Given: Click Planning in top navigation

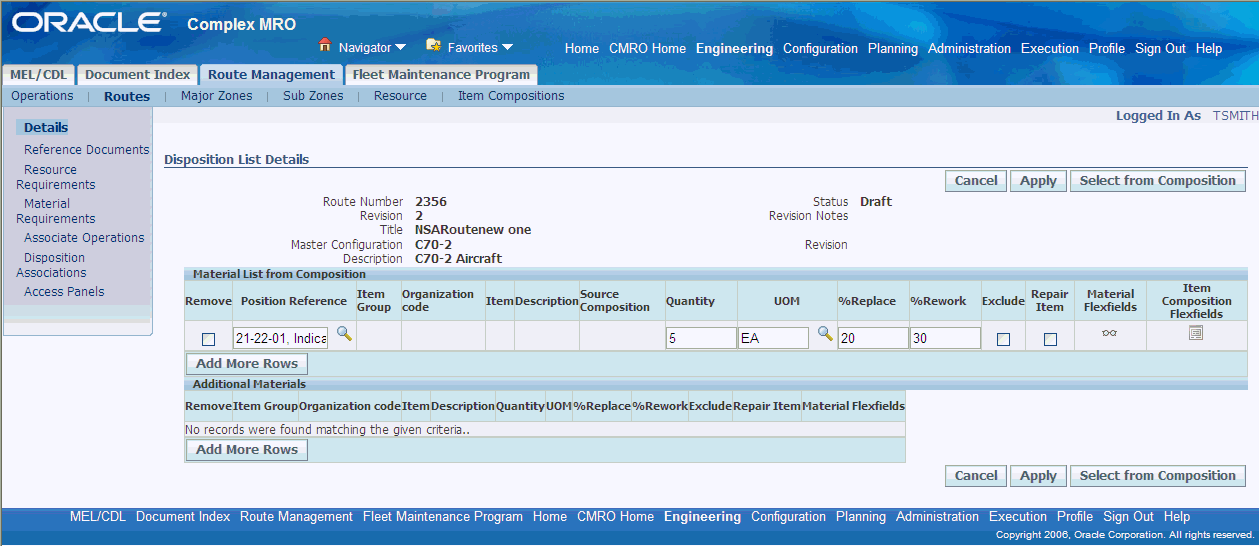Looking at the screenshot, I should (893, 48).
